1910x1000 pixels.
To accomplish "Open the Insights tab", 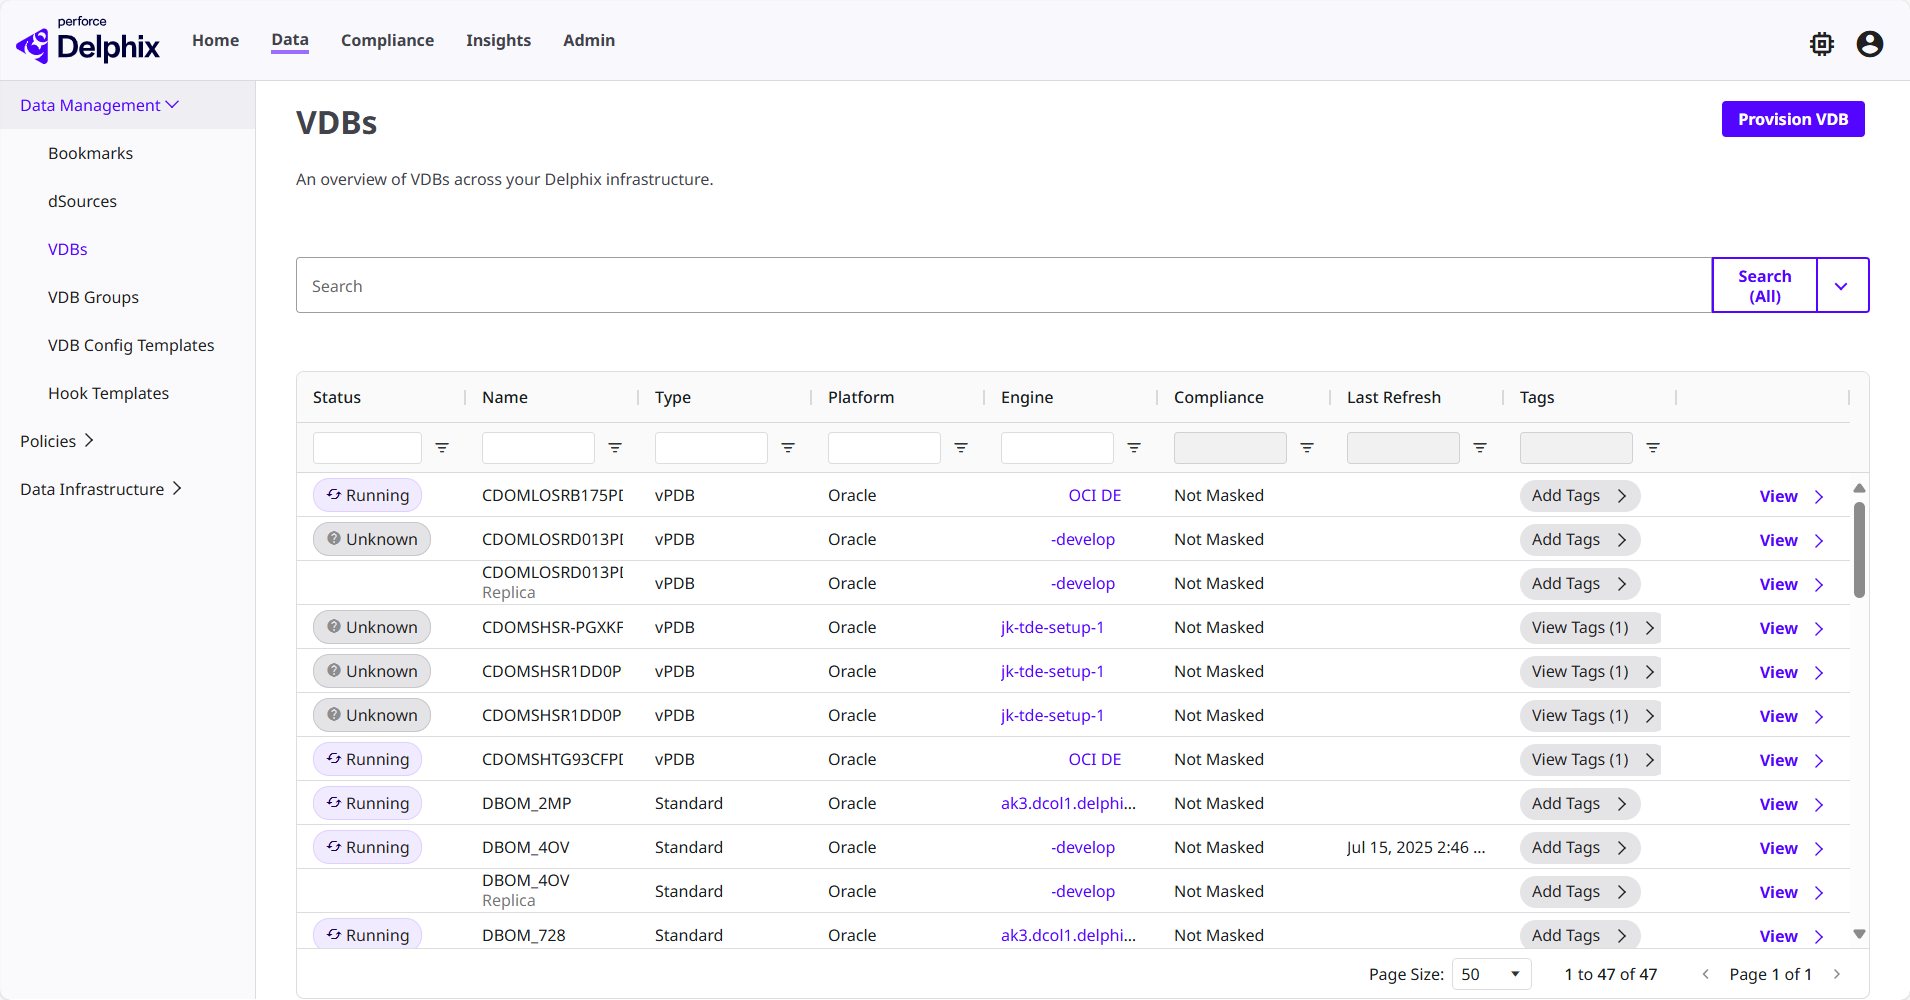I will pos(498,40).
